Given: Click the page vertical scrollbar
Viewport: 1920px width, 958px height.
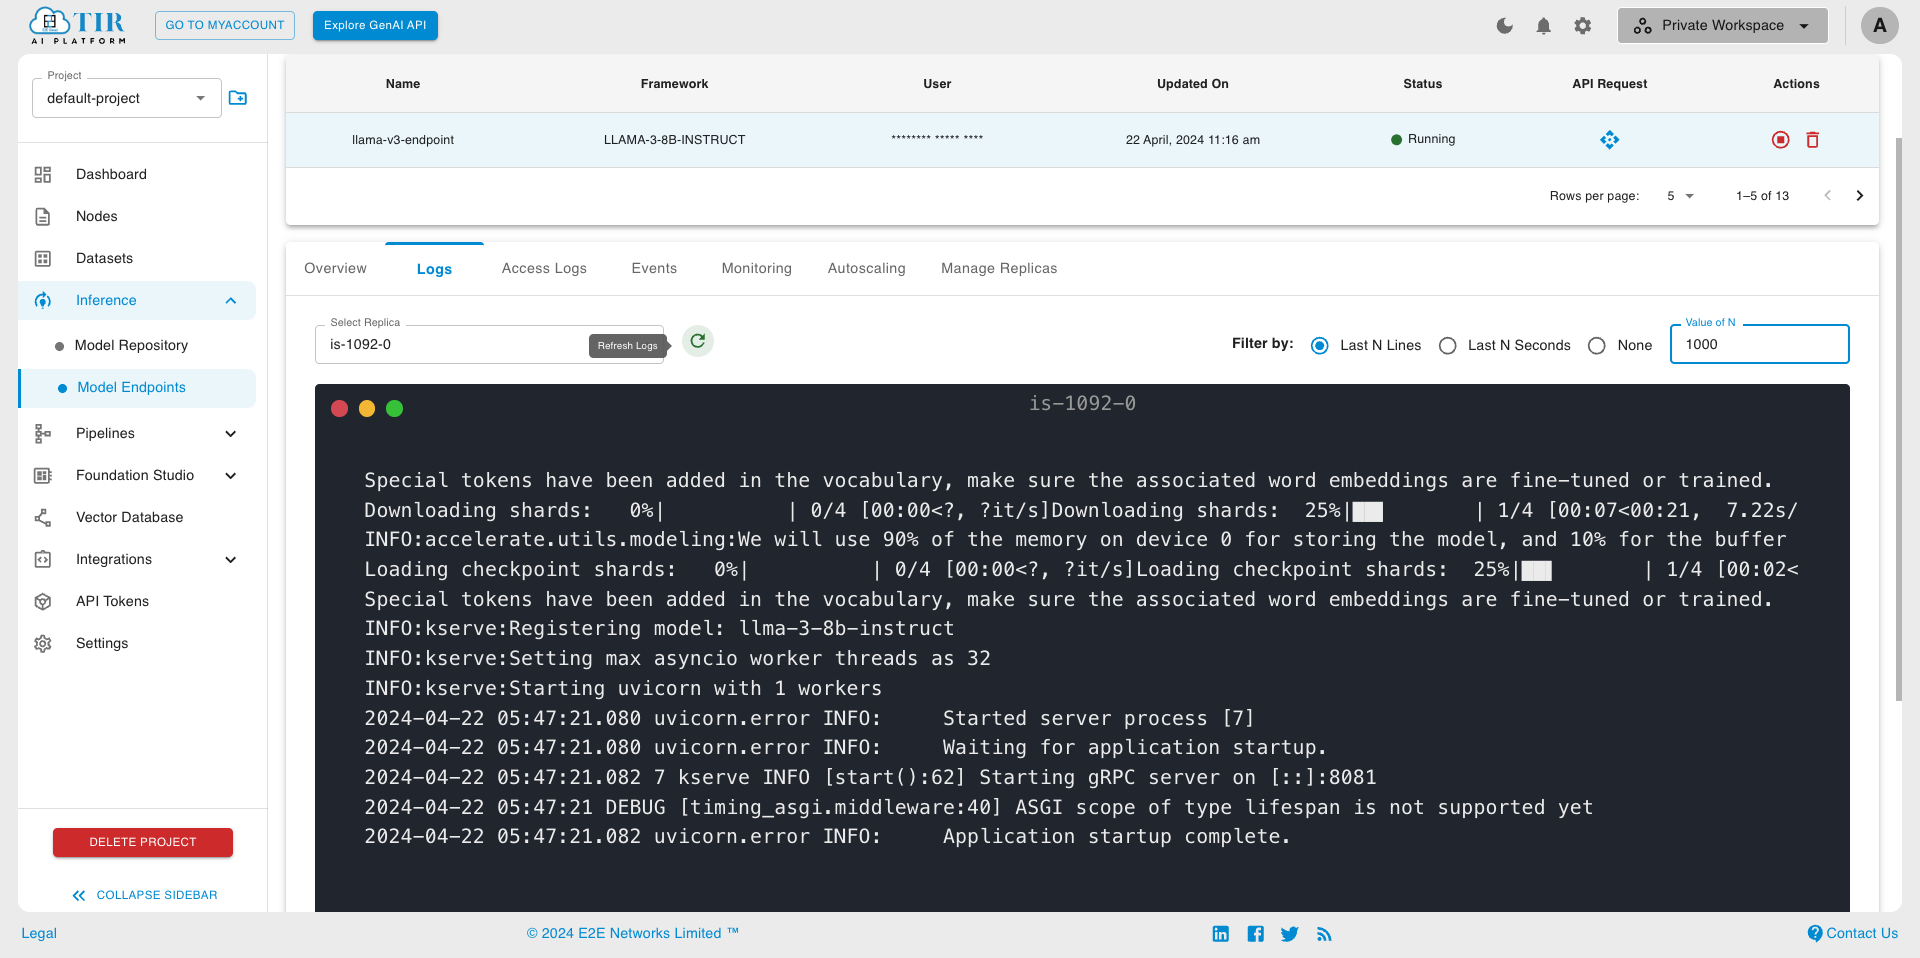Looking at the screenshot, I should pyautogui.click(x=1898, y=419).
